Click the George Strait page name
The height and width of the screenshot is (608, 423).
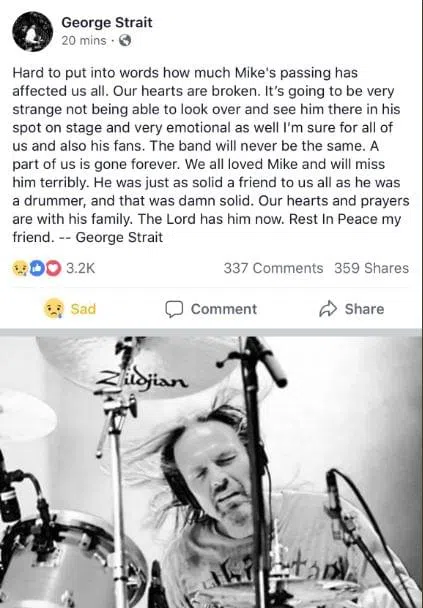pyautogui.click(x=107, y=22)
